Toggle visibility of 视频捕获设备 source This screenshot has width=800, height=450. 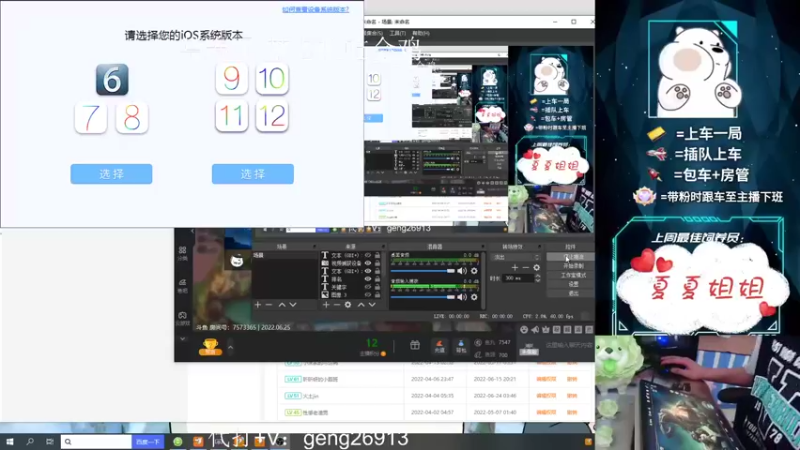pyautogui.click(x=368, y=263)
